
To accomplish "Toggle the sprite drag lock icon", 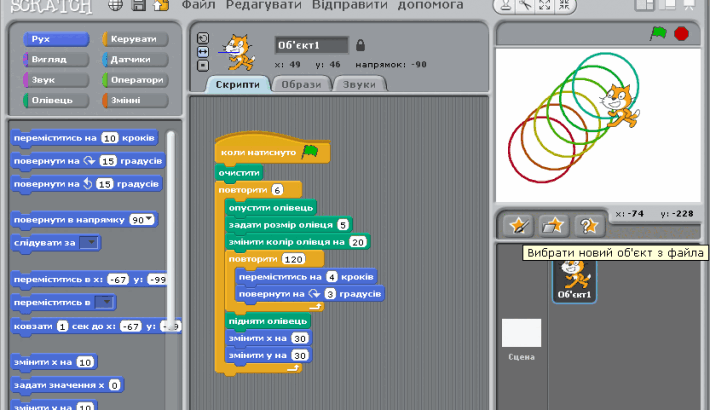I will click(360, 45).
